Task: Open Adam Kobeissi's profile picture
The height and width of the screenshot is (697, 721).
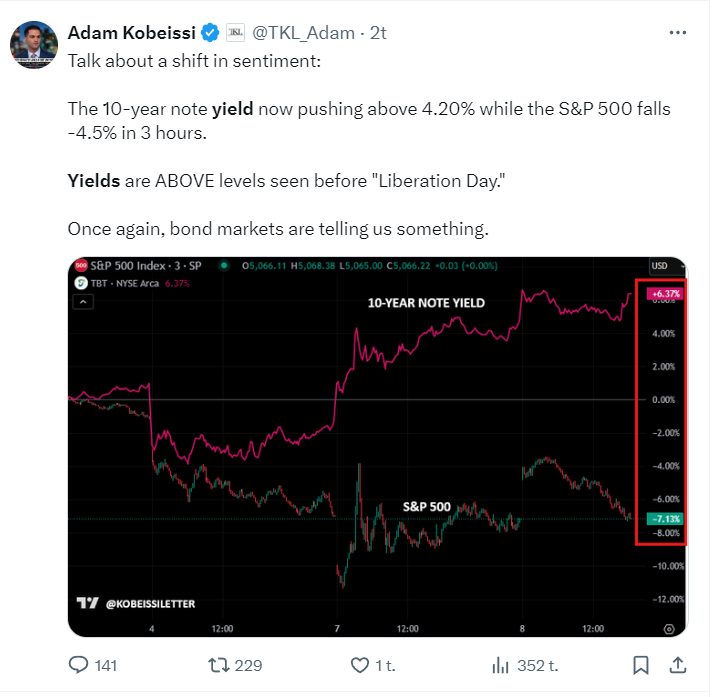Action: pos(33,43)
